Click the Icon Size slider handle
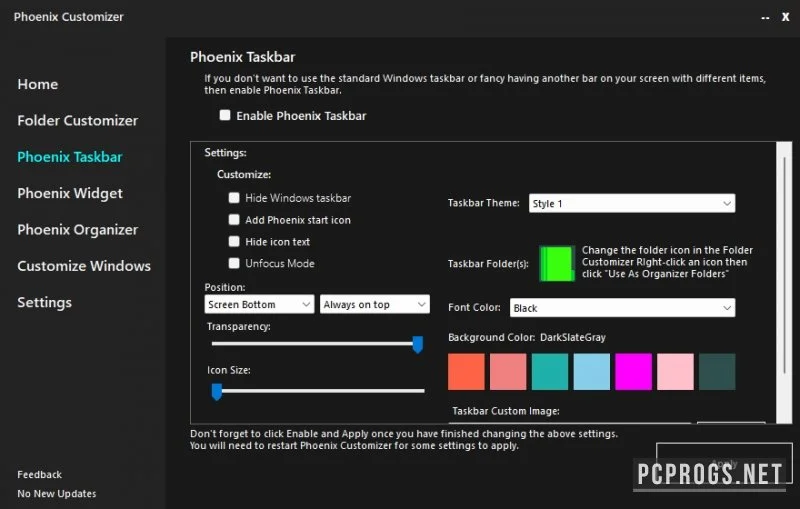Viewport: 800px width, 509px height. pos(217,392)
